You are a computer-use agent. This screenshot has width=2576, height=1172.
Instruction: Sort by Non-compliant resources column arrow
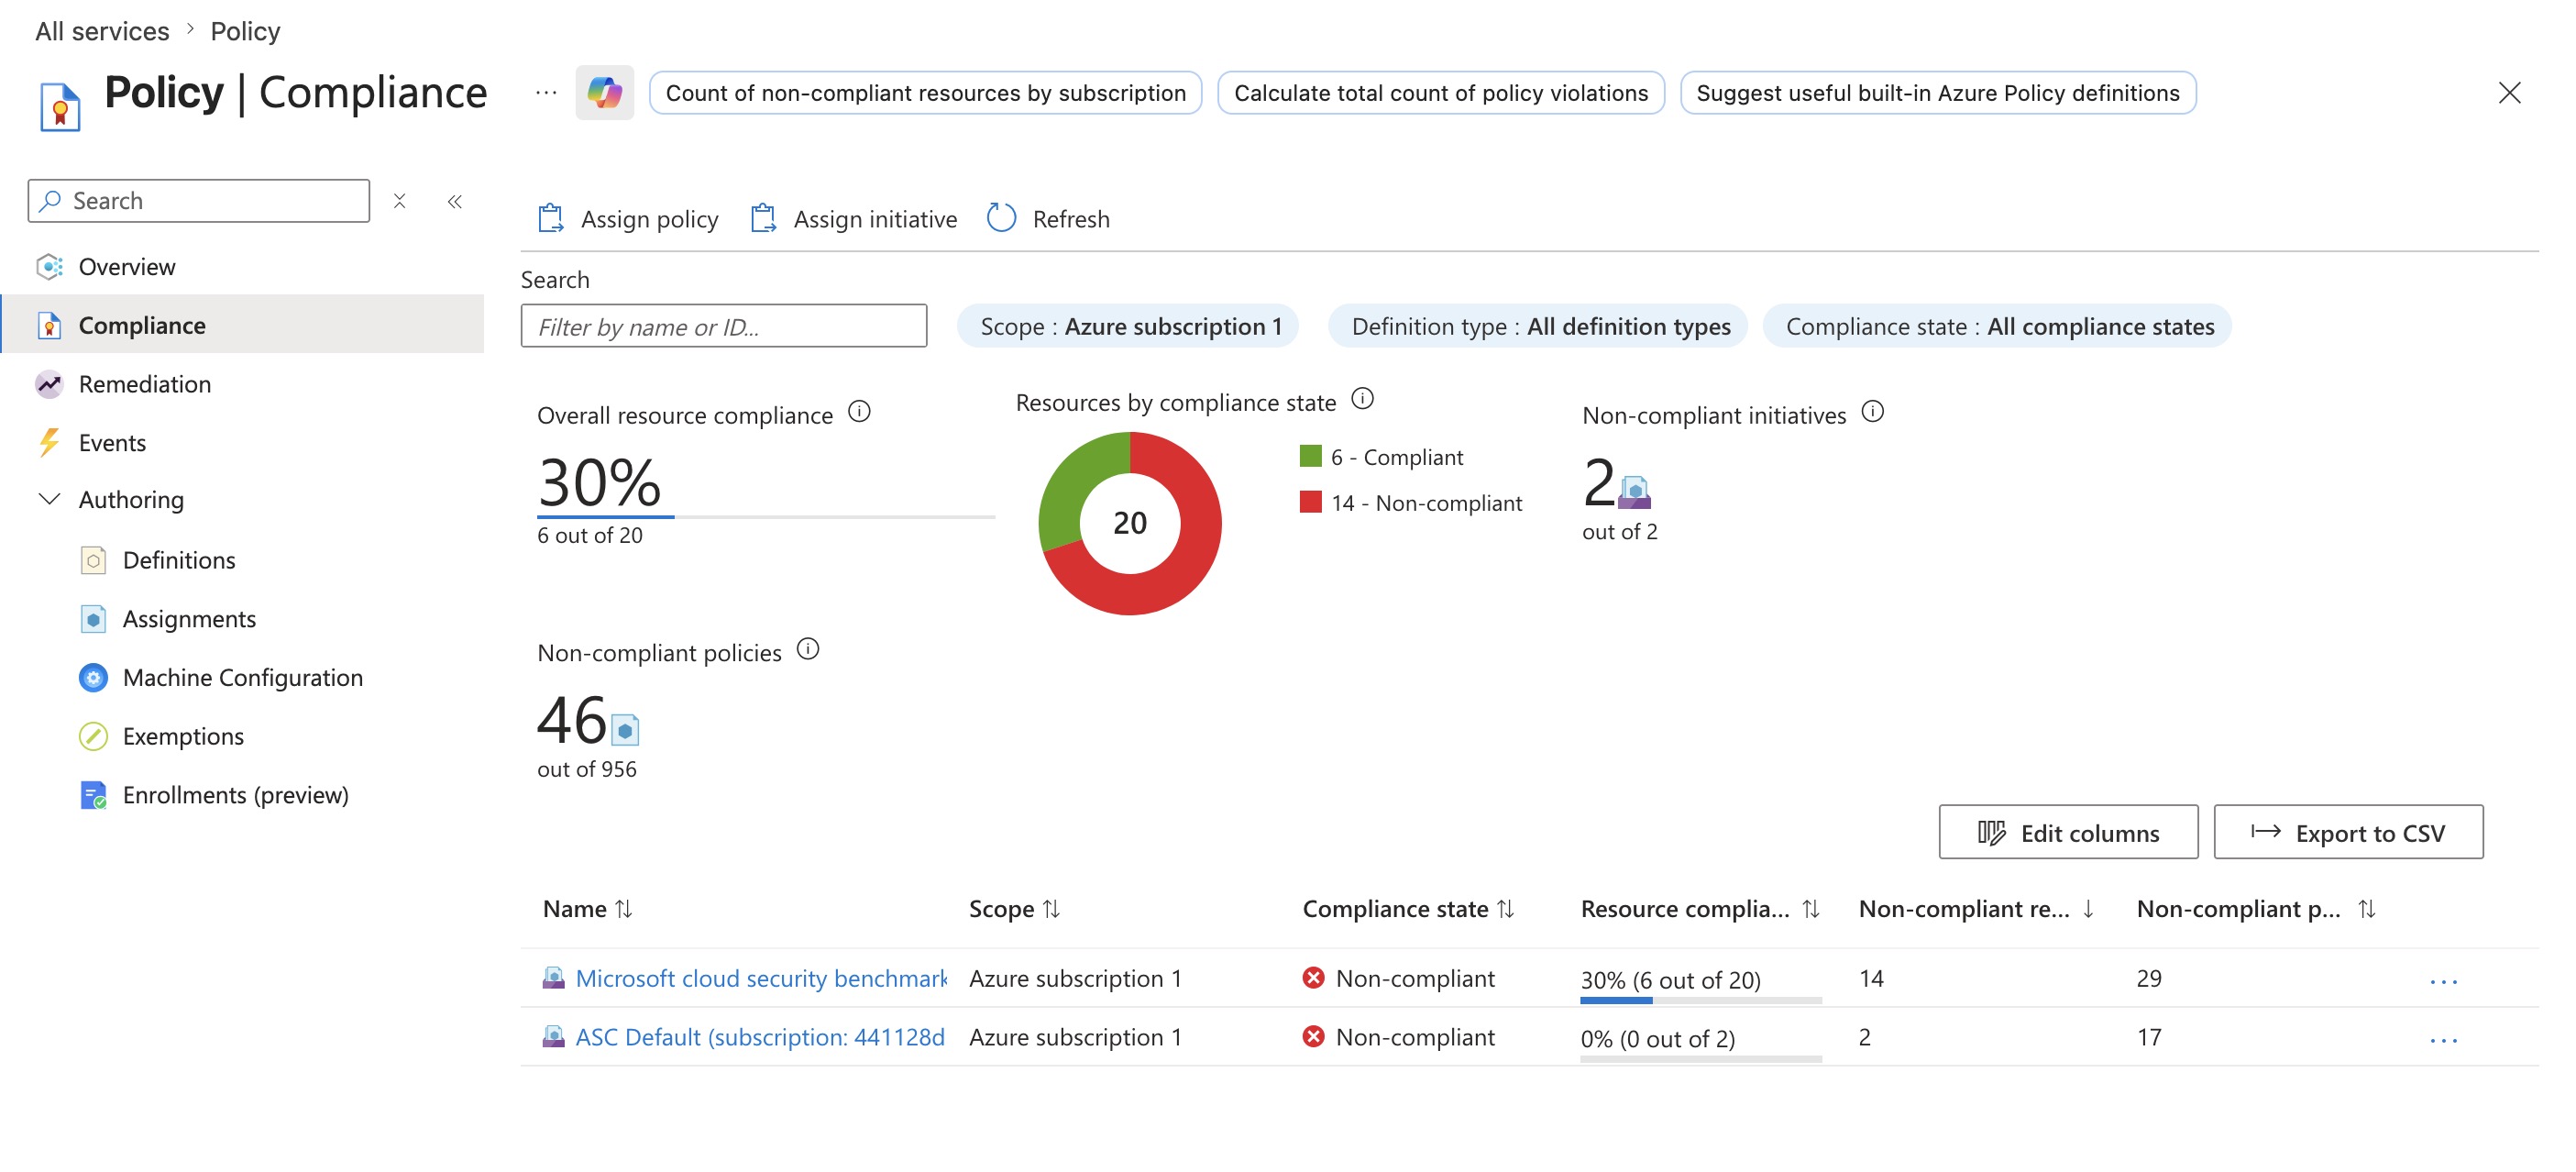[2088, 909]
